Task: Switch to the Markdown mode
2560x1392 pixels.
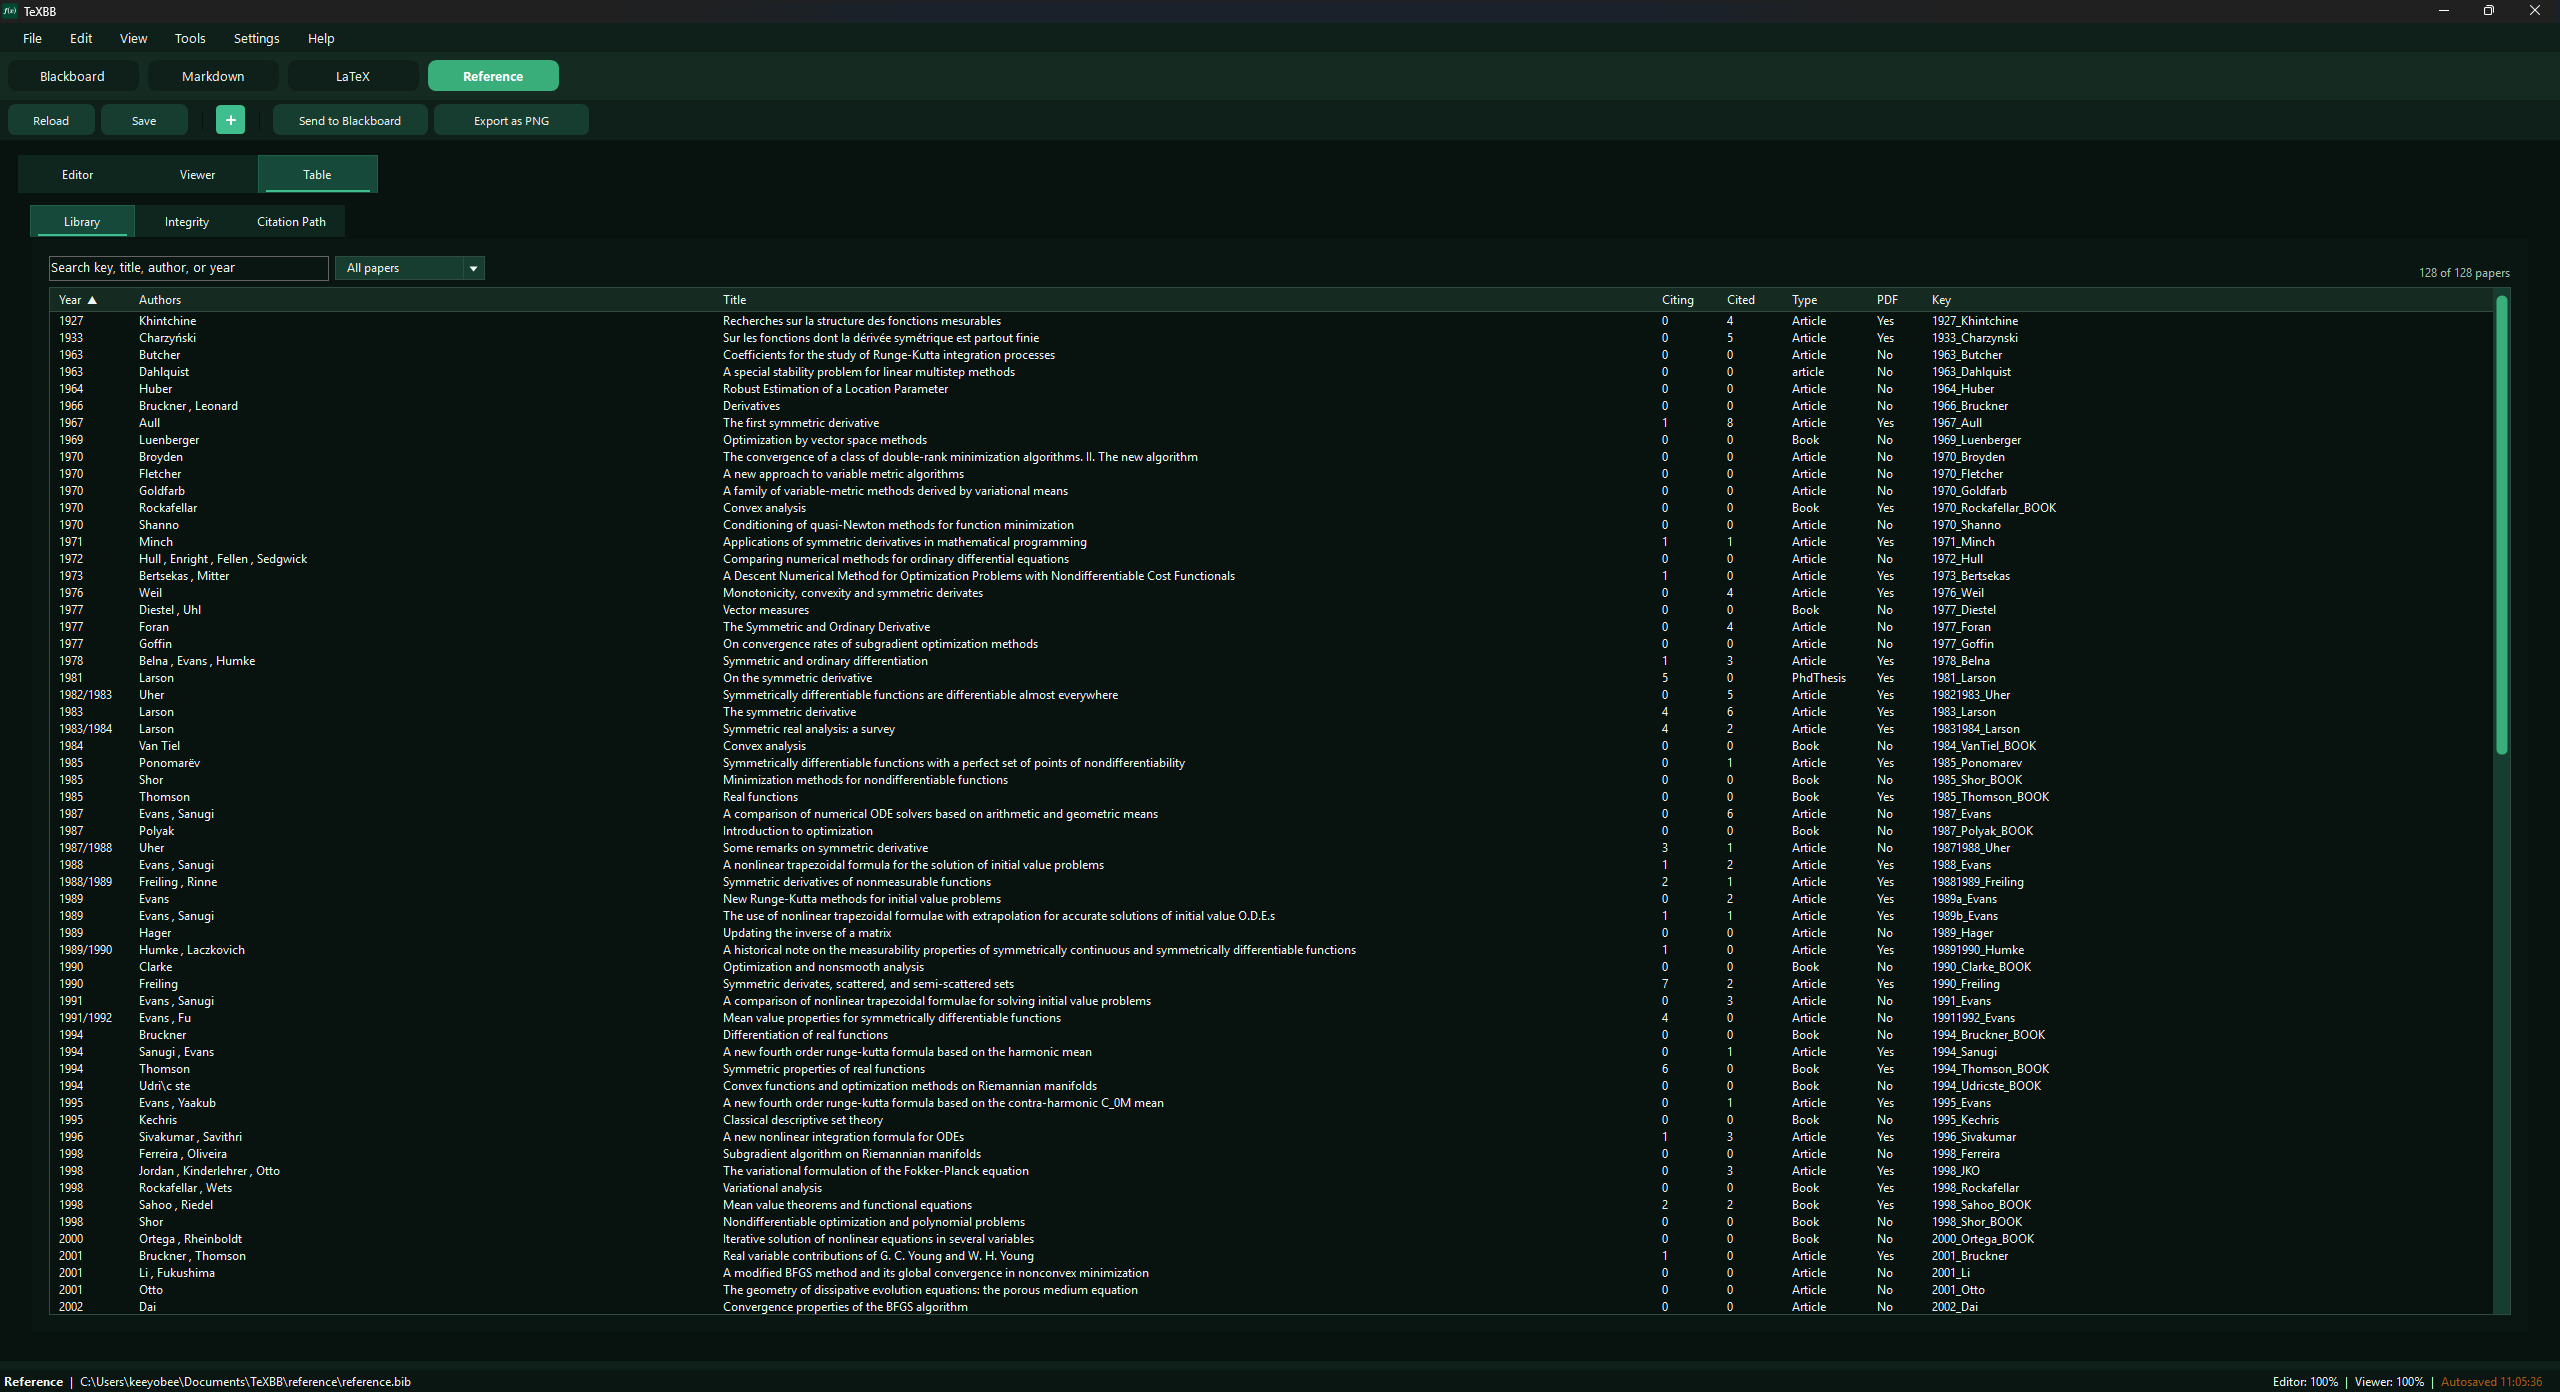Action: click(213, 76)
